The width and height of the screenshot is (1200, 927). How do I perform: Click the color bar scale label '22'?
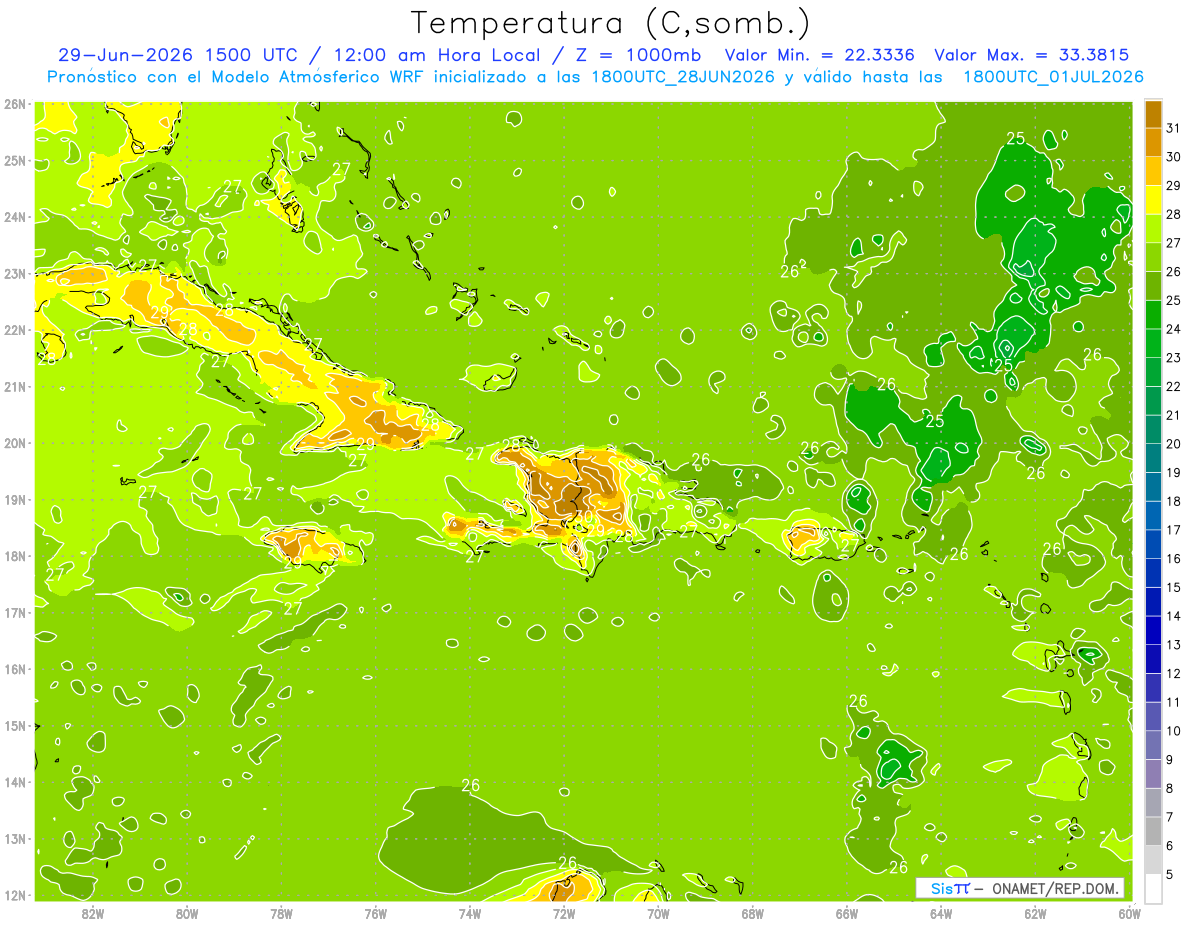[x=1174, y=386]
